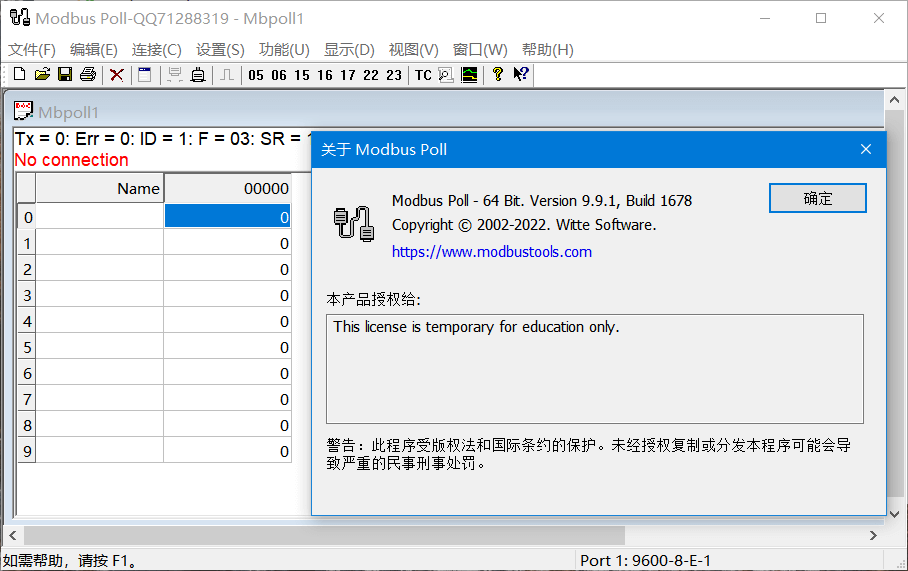Open the 文件(F) menu
Screen dimensions: 908x571
tap(32, 50)
